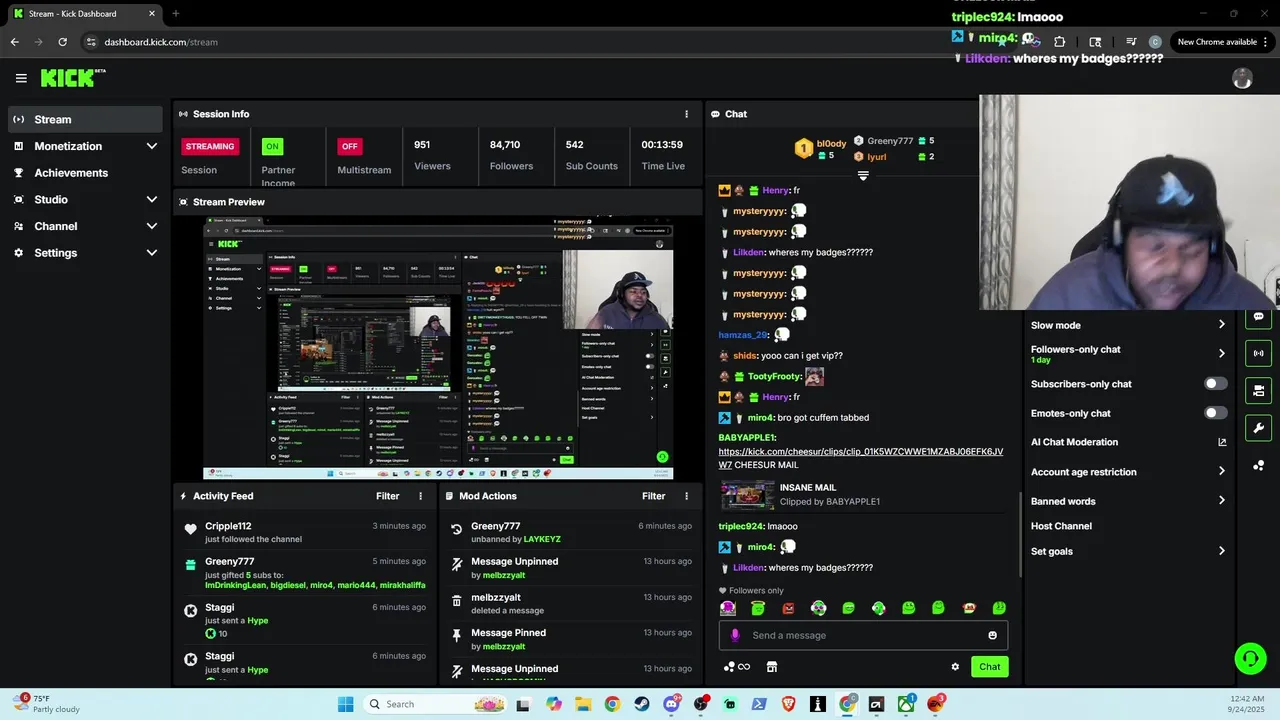This screenshot has width=1280, height=720.
Task: Click Filter in Activity Feed
Action: (x=388, y=496)
